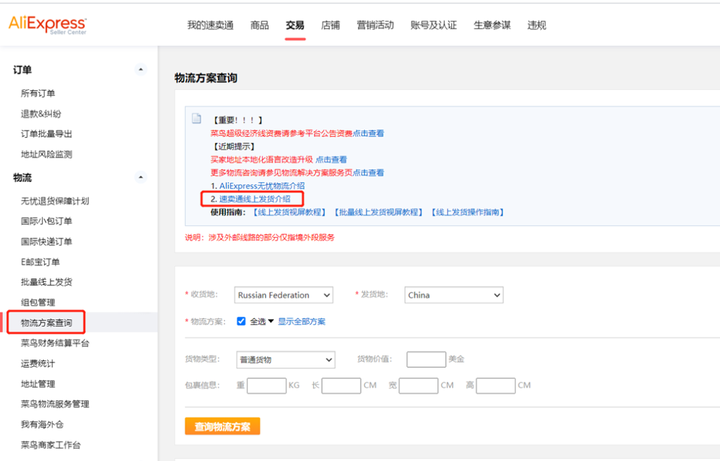Viewport: 720px width, 461px height.
Task: Open 菜鸟商家工作台 in sidebar
Action: point(51,445)
